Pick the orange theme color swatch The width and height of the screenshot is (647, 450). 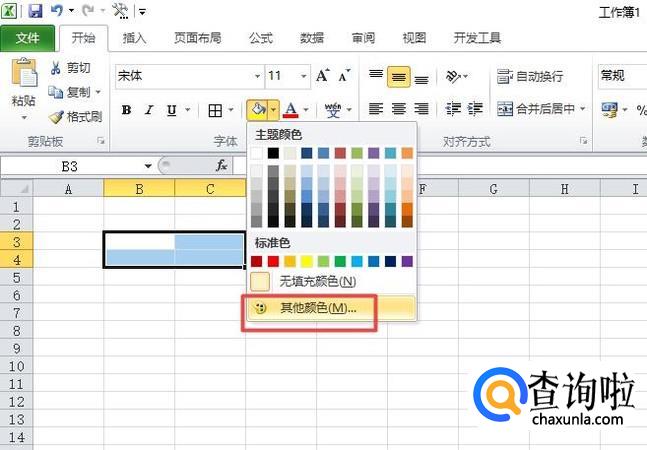point(407,153)
